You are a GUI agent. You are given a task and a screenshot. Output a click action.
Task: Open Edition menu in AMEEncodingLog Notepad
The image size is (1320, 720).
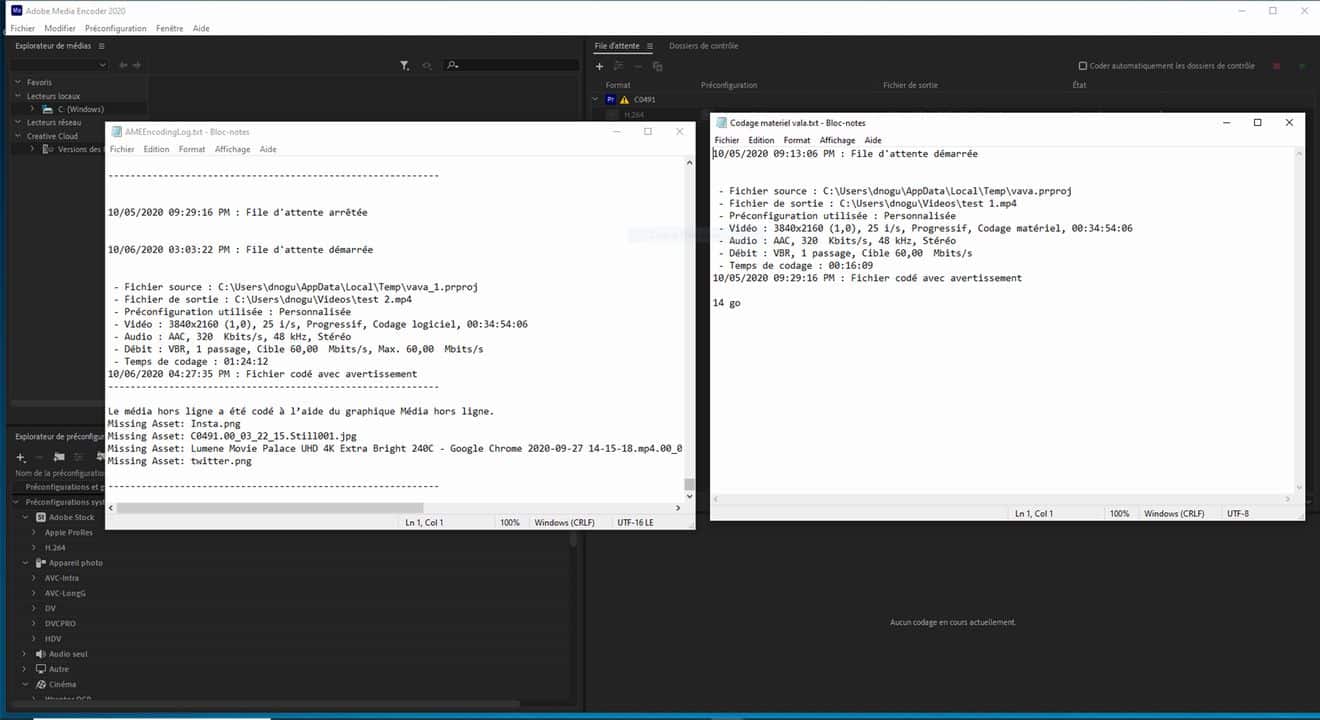click(x=156, y=149)
